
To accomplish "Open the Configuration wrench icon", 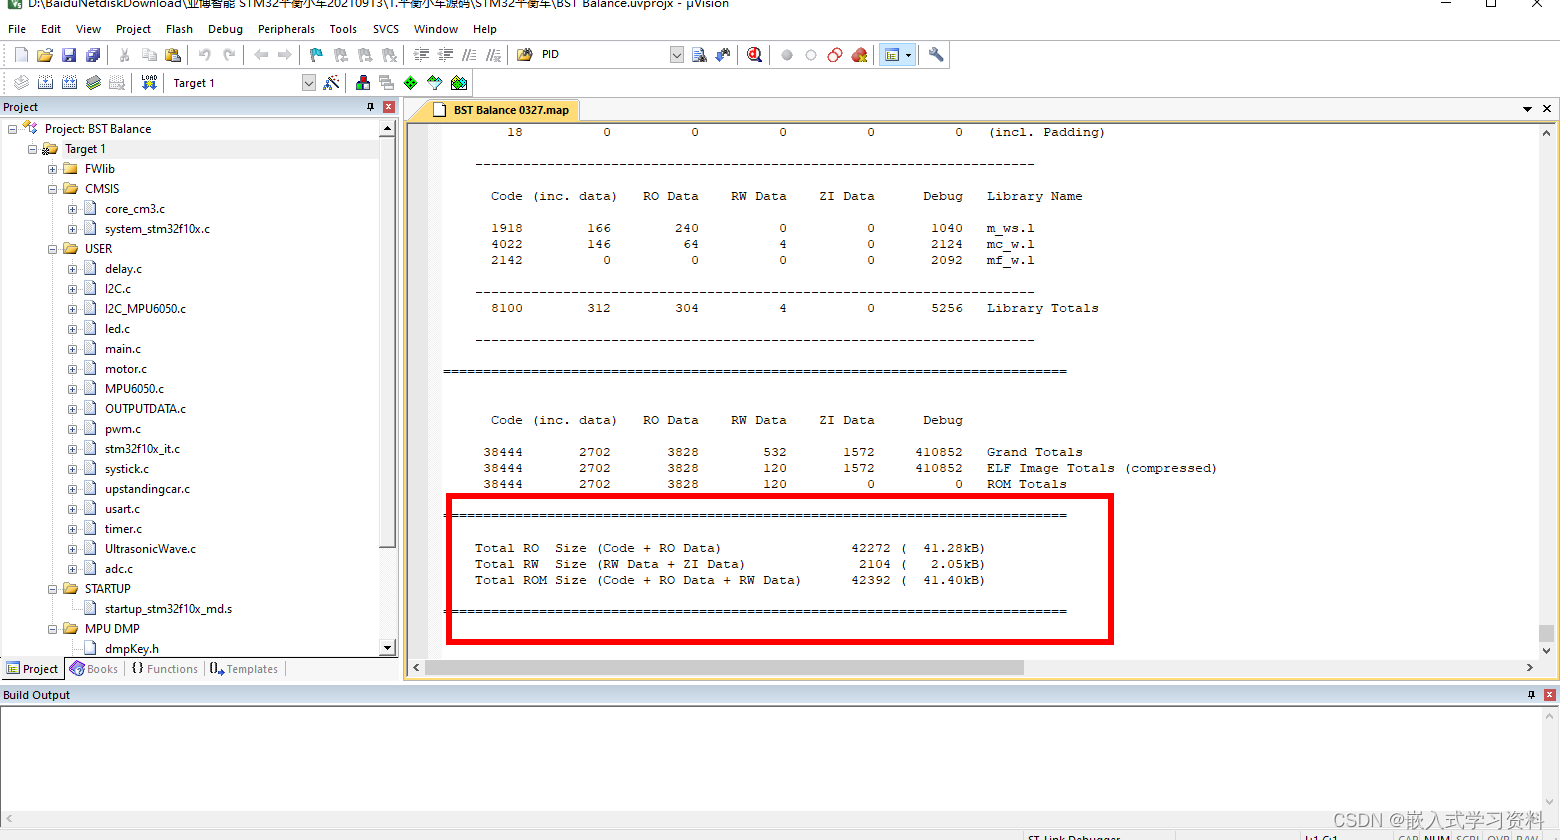I will point(936,54).
